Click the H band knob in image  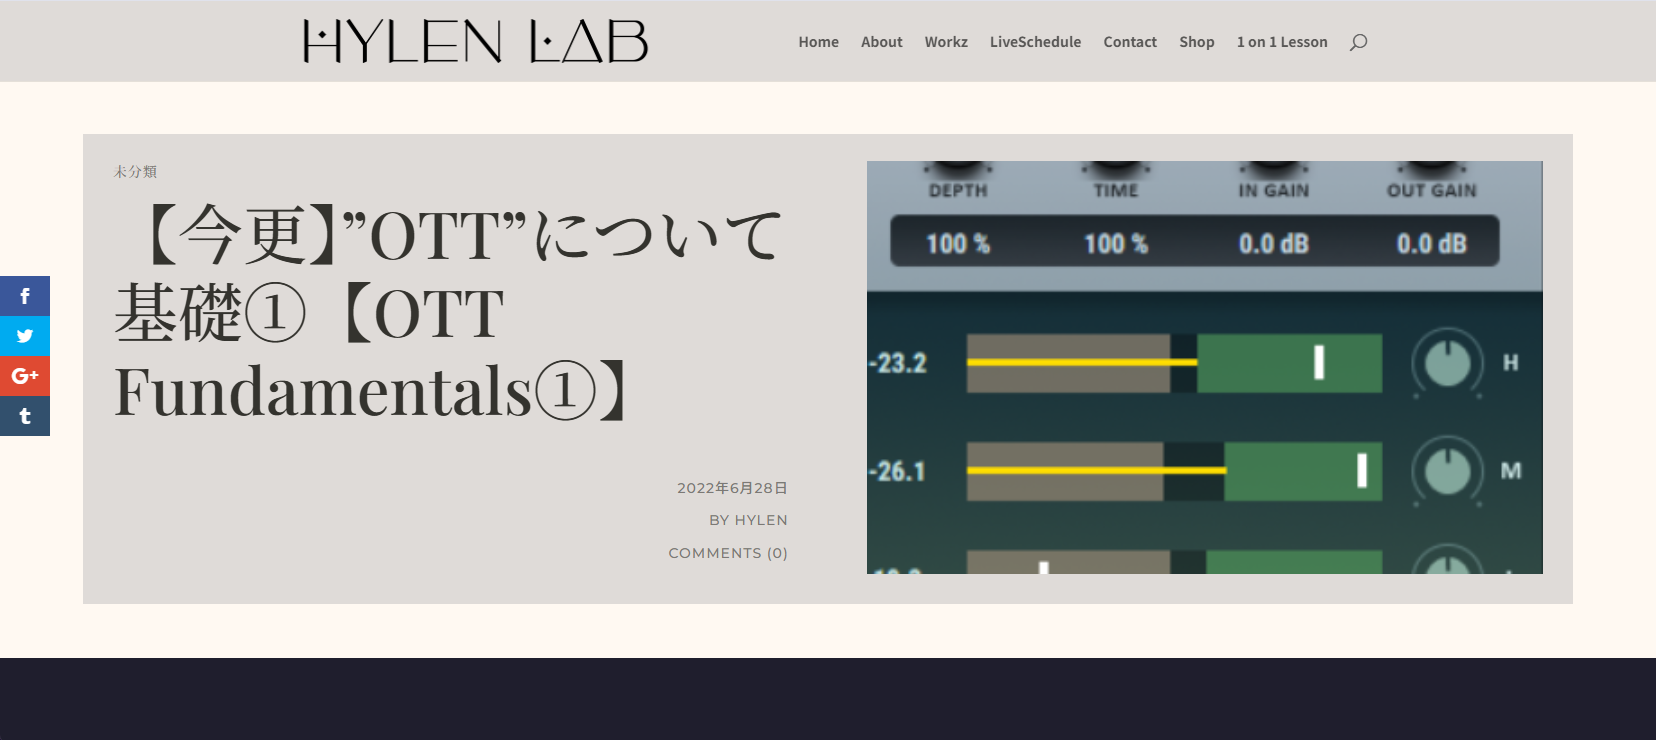[x=1447, y=363]
